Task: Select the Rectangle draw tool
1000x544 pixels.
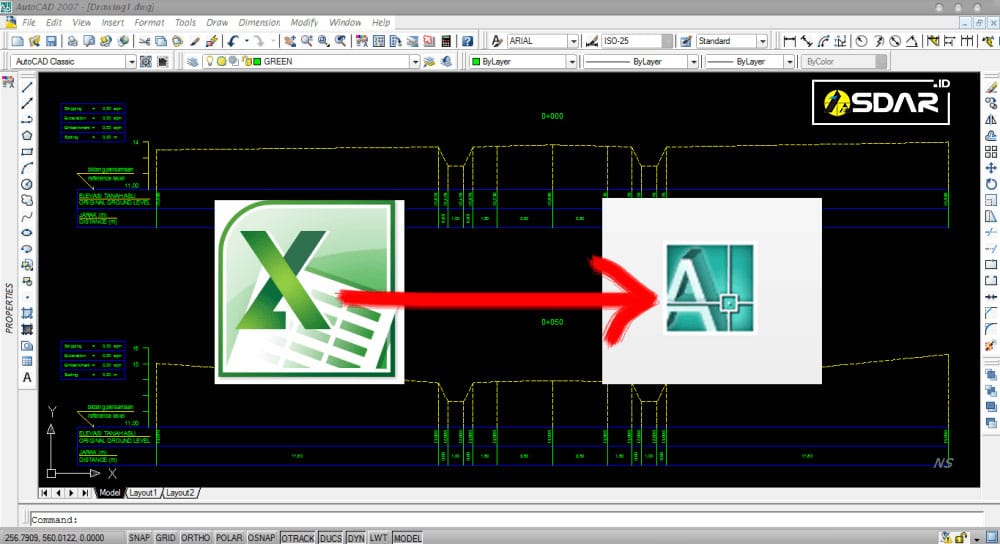Action: 27,152
